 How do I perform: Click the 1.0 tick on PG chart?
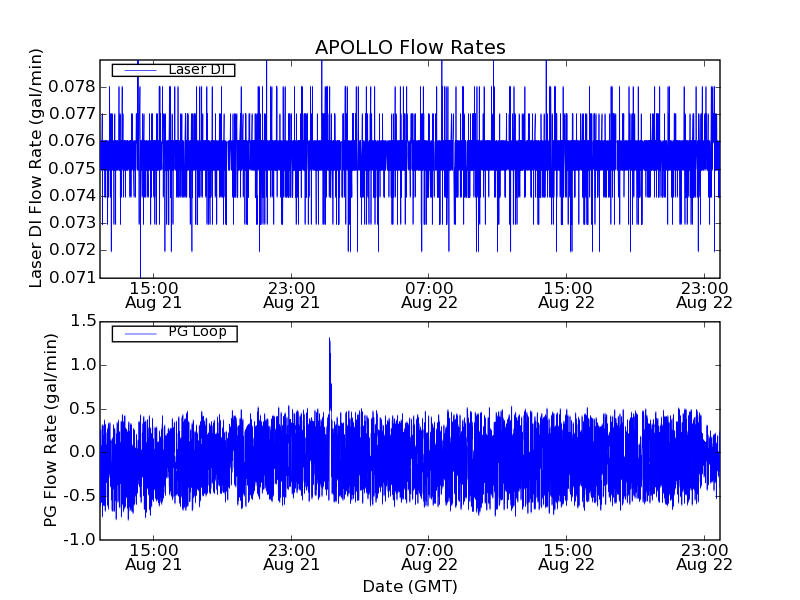pyautogui.click(x=83, y=365)
